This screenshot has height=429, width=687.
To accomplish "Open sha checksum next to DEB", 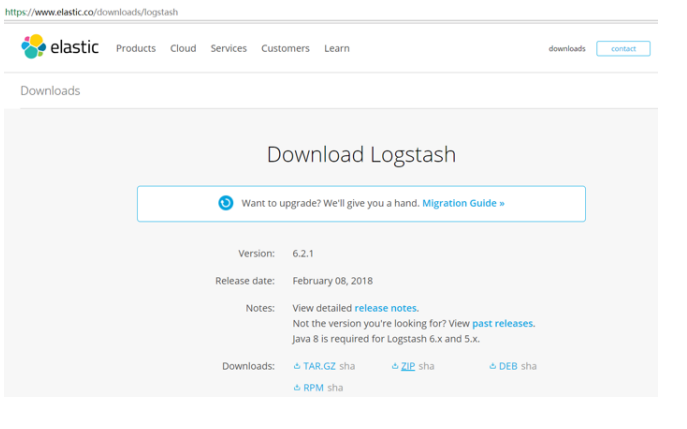I will click(x=529, y=366).
